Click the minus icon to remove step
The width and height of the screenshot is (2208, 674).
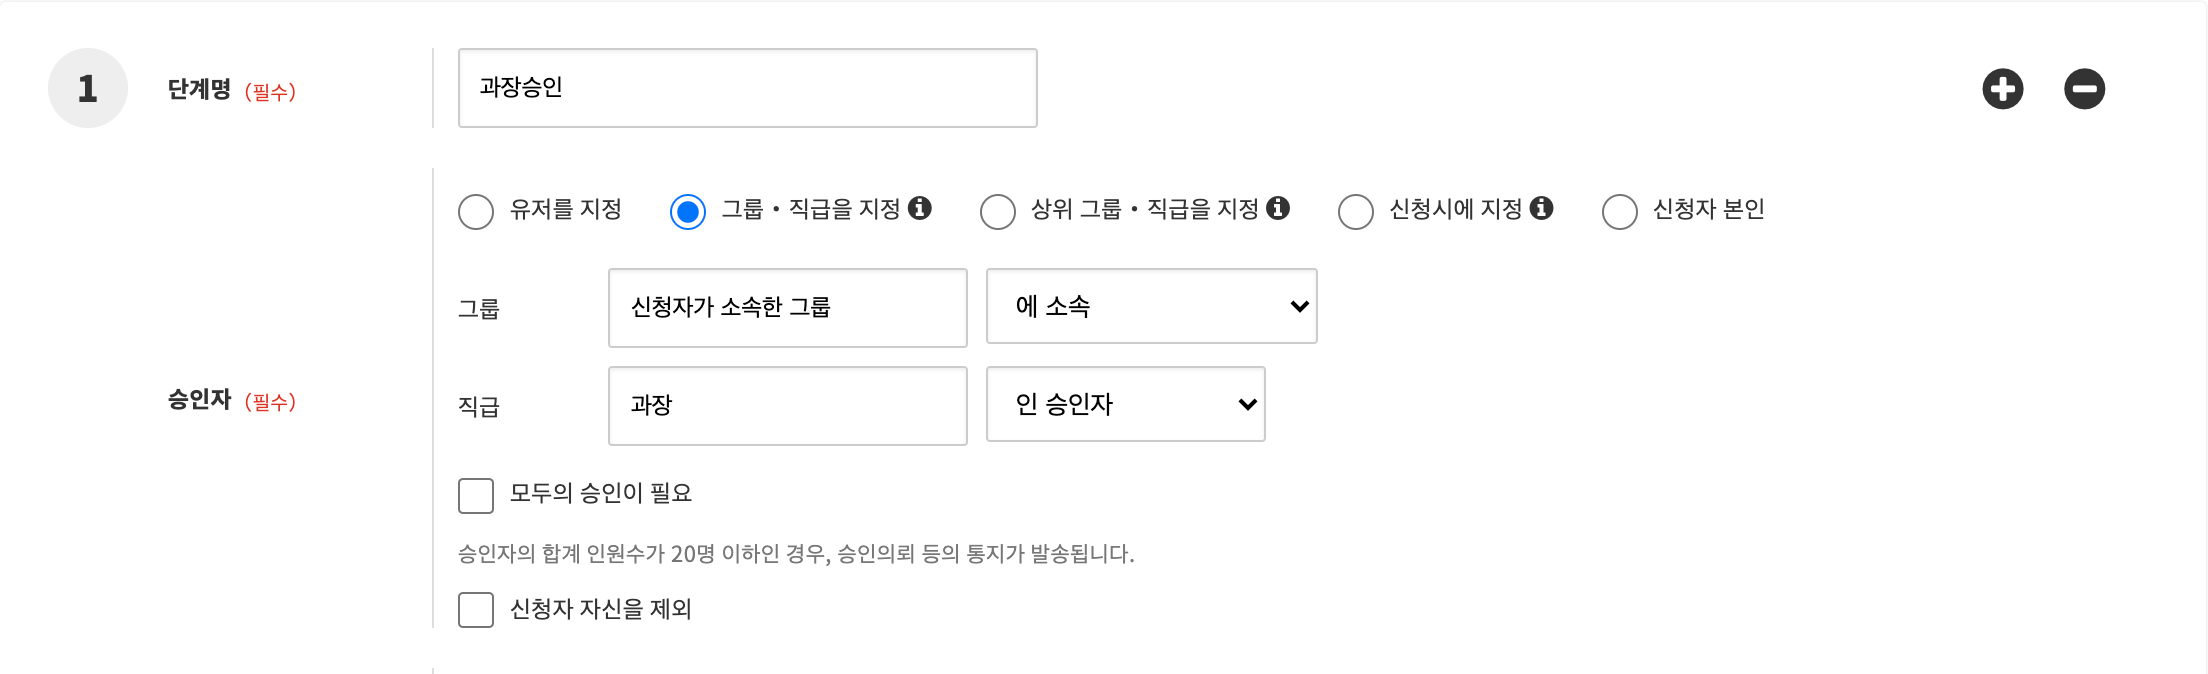[x=2084, y=89]
